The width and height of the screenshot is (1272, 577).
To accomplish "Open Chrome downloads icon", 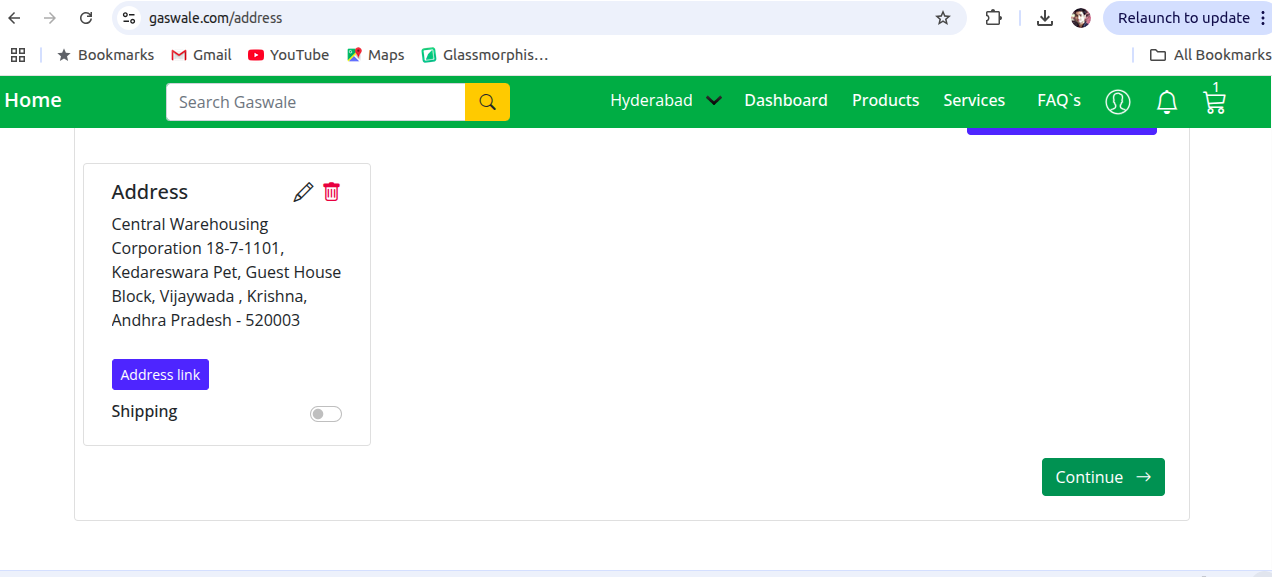I will [1044, 18].
